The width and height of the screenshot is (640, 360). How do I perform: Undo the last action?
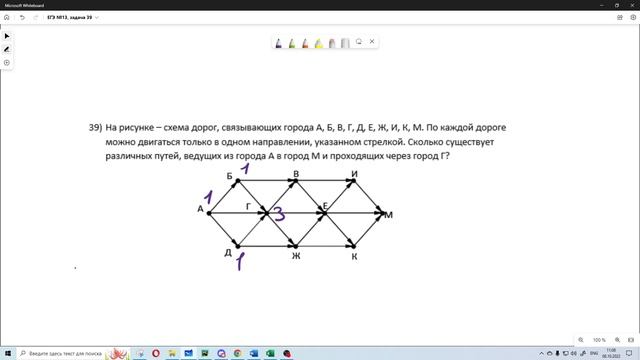coord(22,18)
